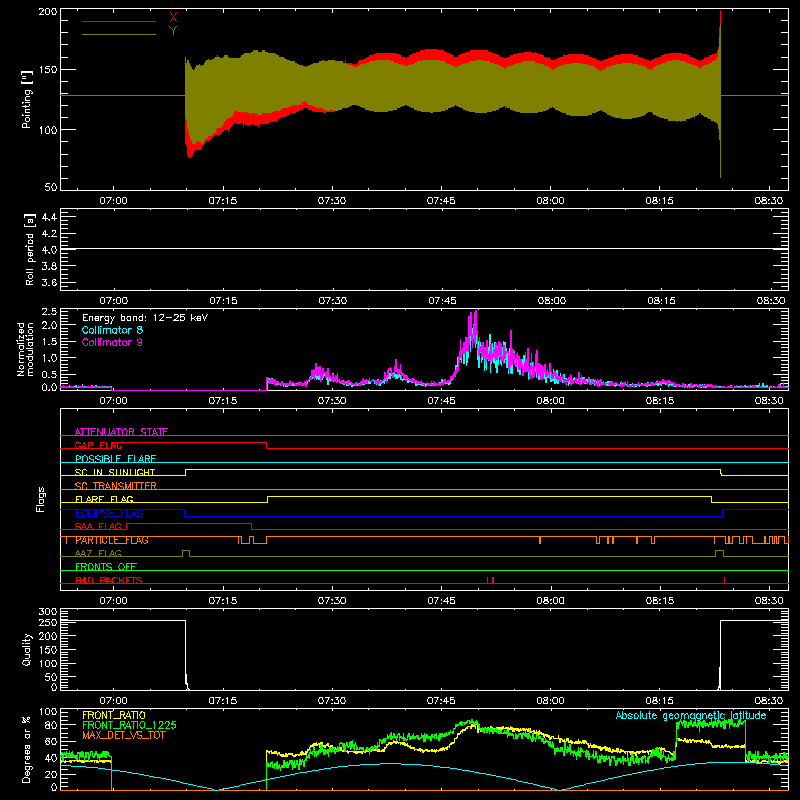Select the Collimator 8 legend entry
Screen dimensions: 800x800
[112, 330]
